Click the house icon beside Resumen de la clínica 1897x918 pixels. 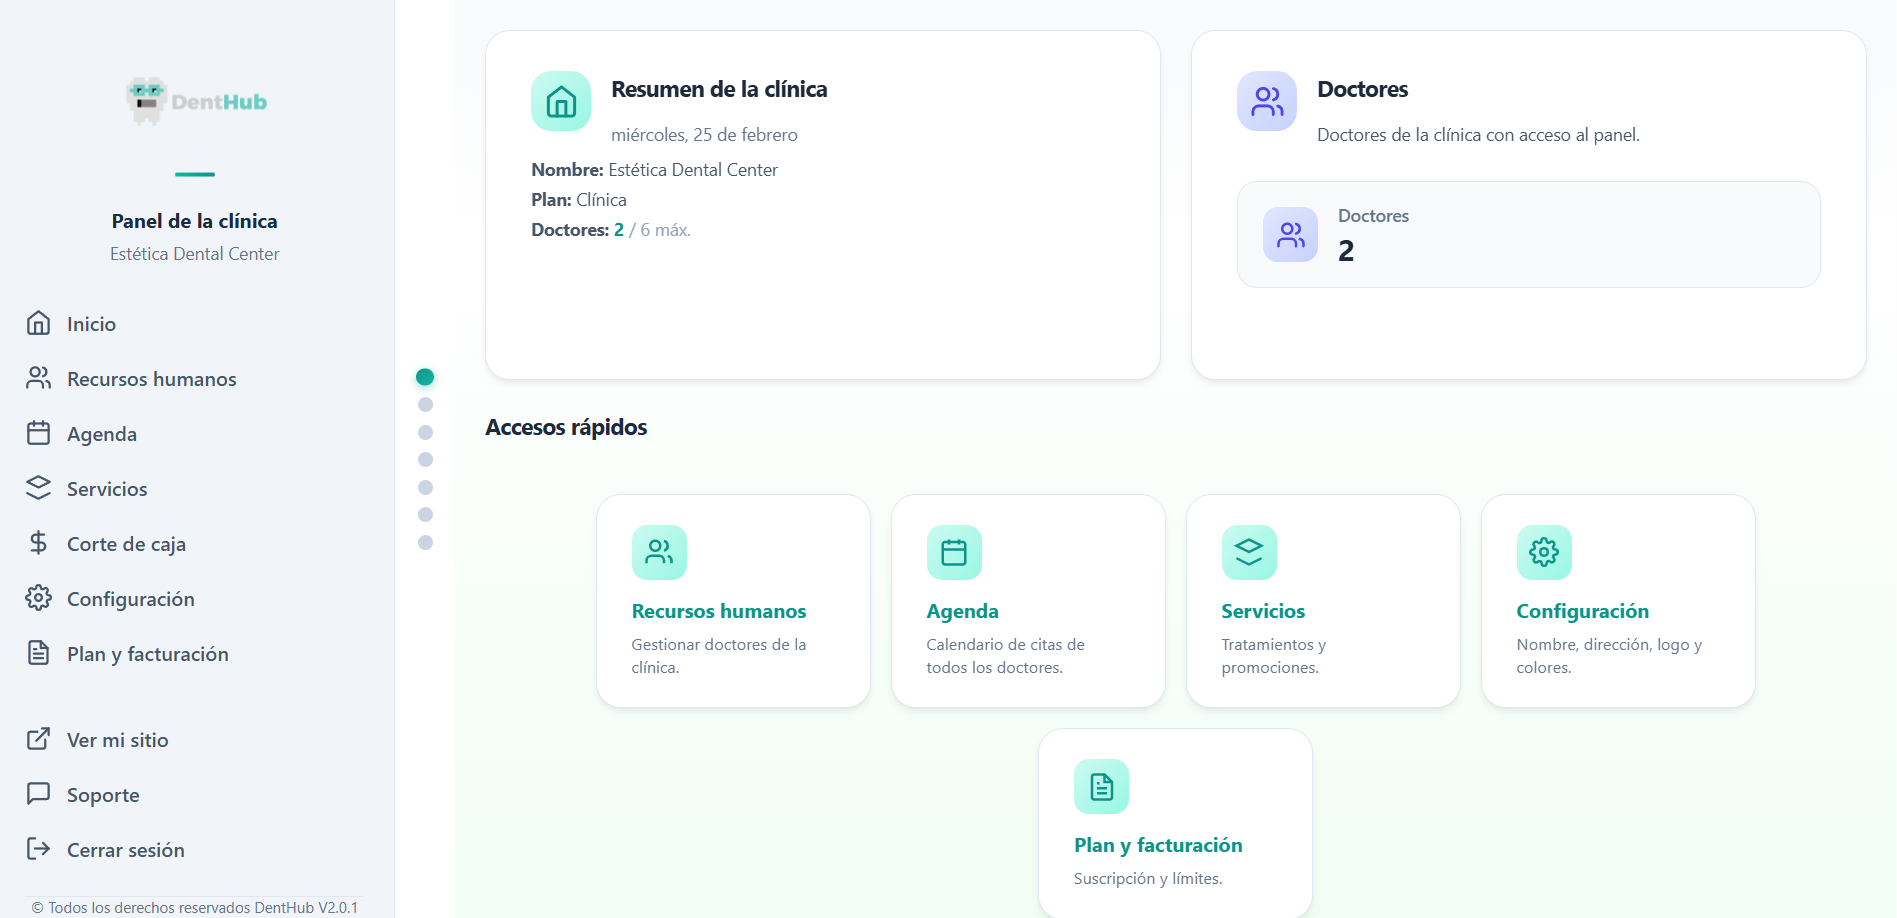pos(561,101)
